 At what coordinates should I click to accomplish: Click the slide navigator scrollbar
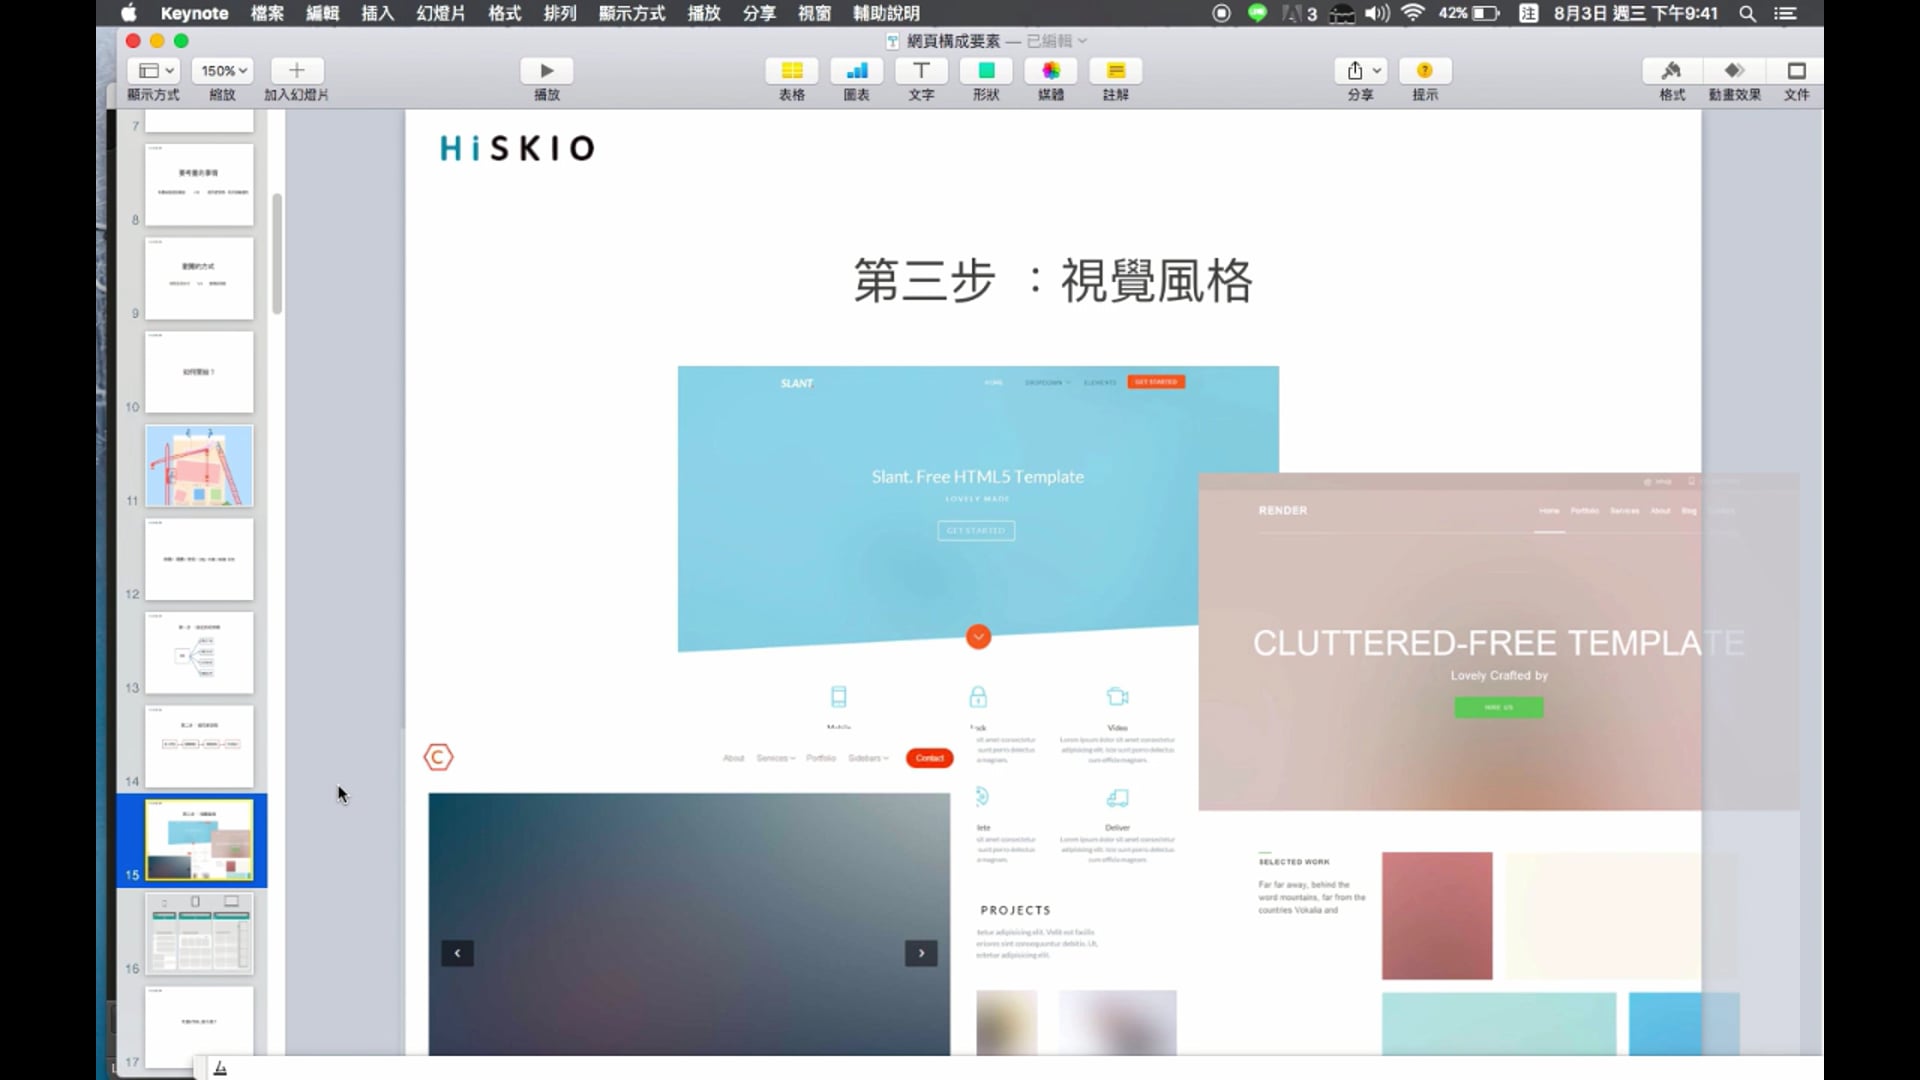[277, 255]
